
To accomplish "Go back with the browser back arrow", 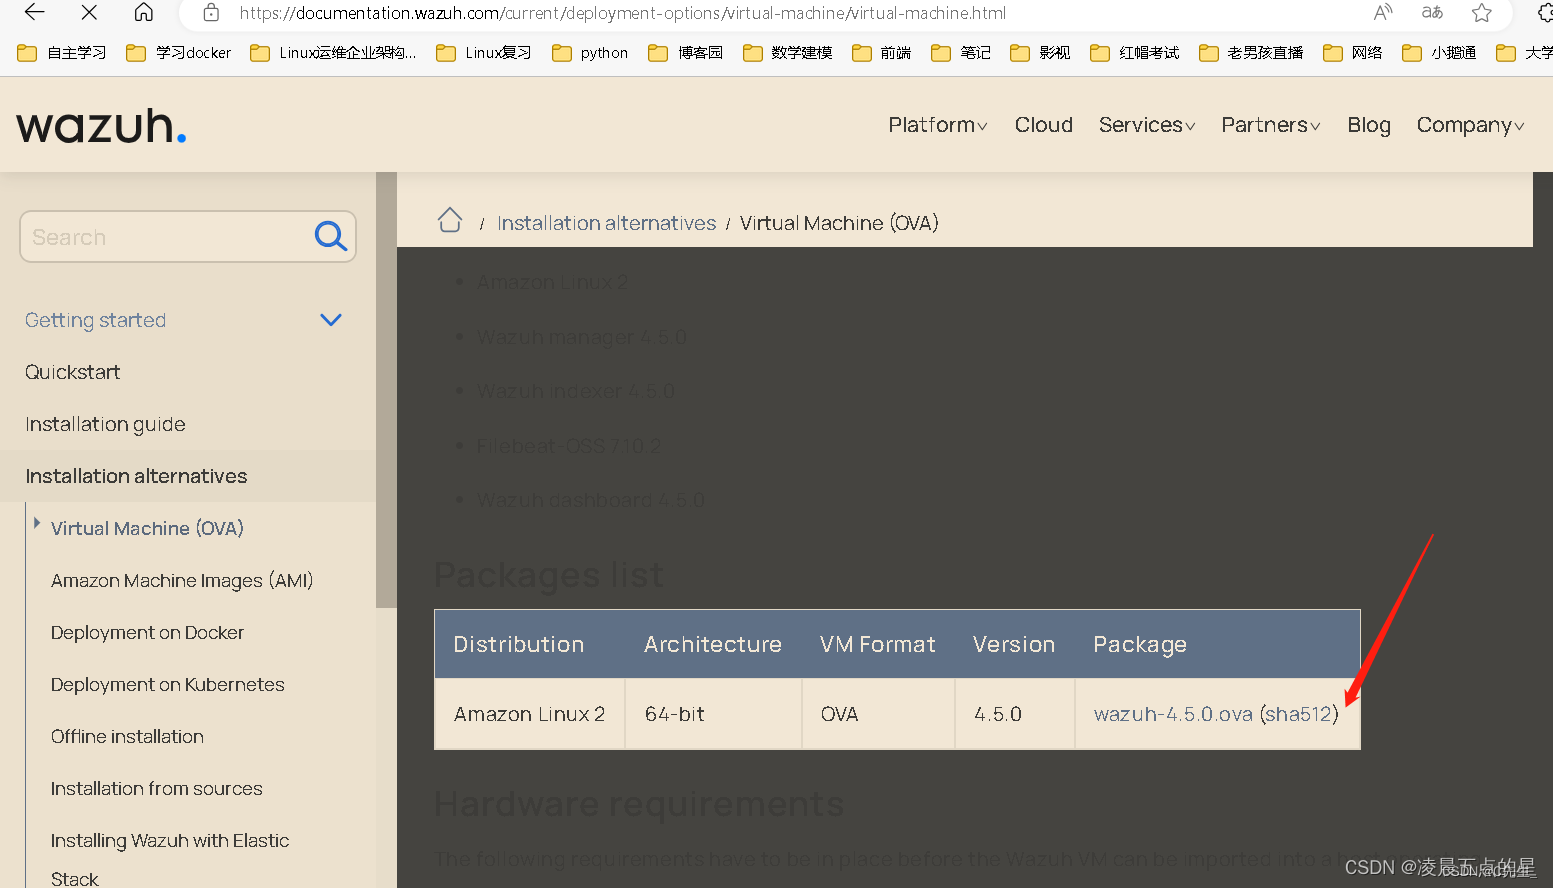I will click(x=35, y=12).
